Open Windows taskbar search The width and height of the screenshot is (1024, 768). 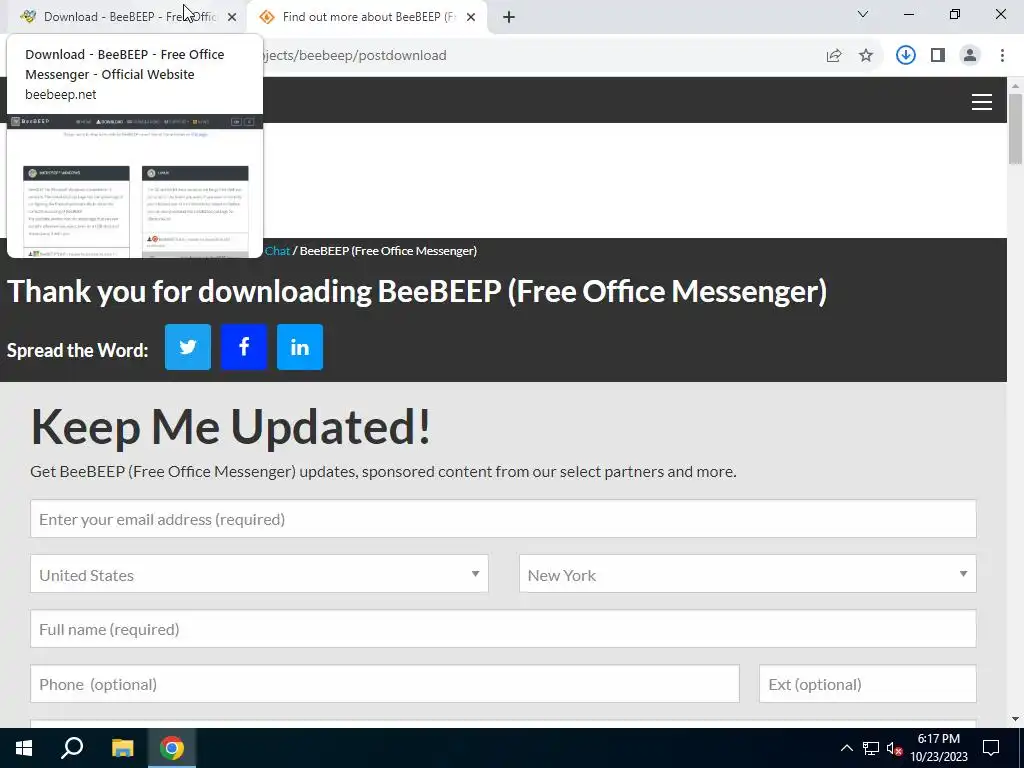click(72, 748)
